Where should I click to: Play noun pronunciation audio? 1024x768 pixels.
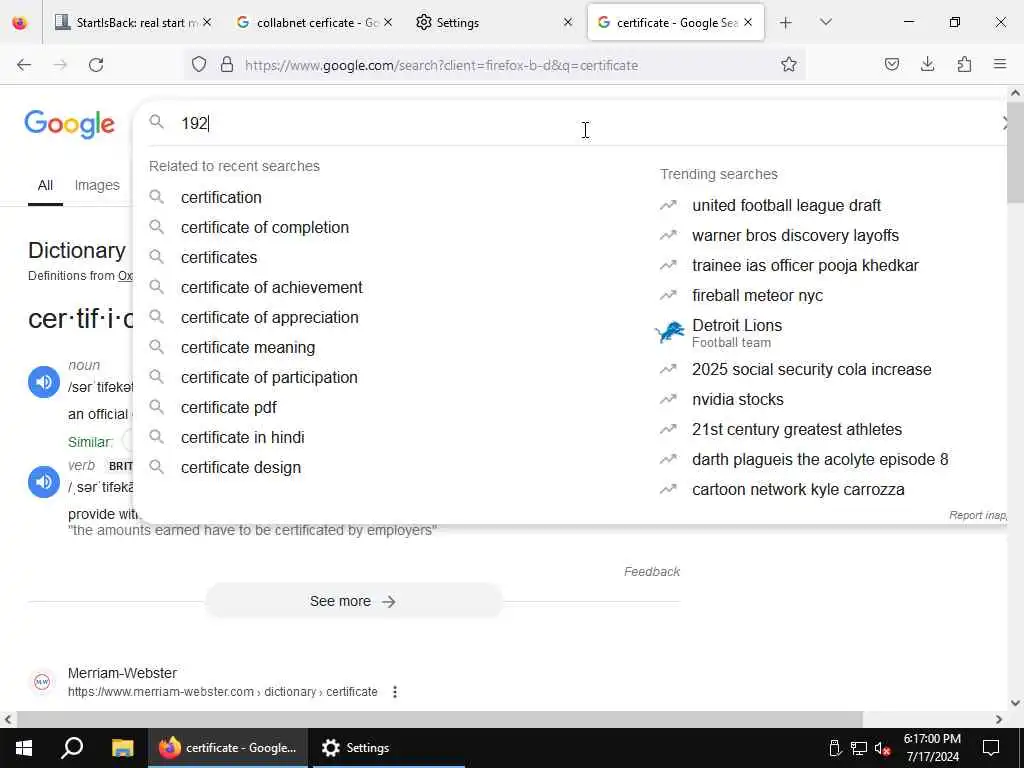44,382
